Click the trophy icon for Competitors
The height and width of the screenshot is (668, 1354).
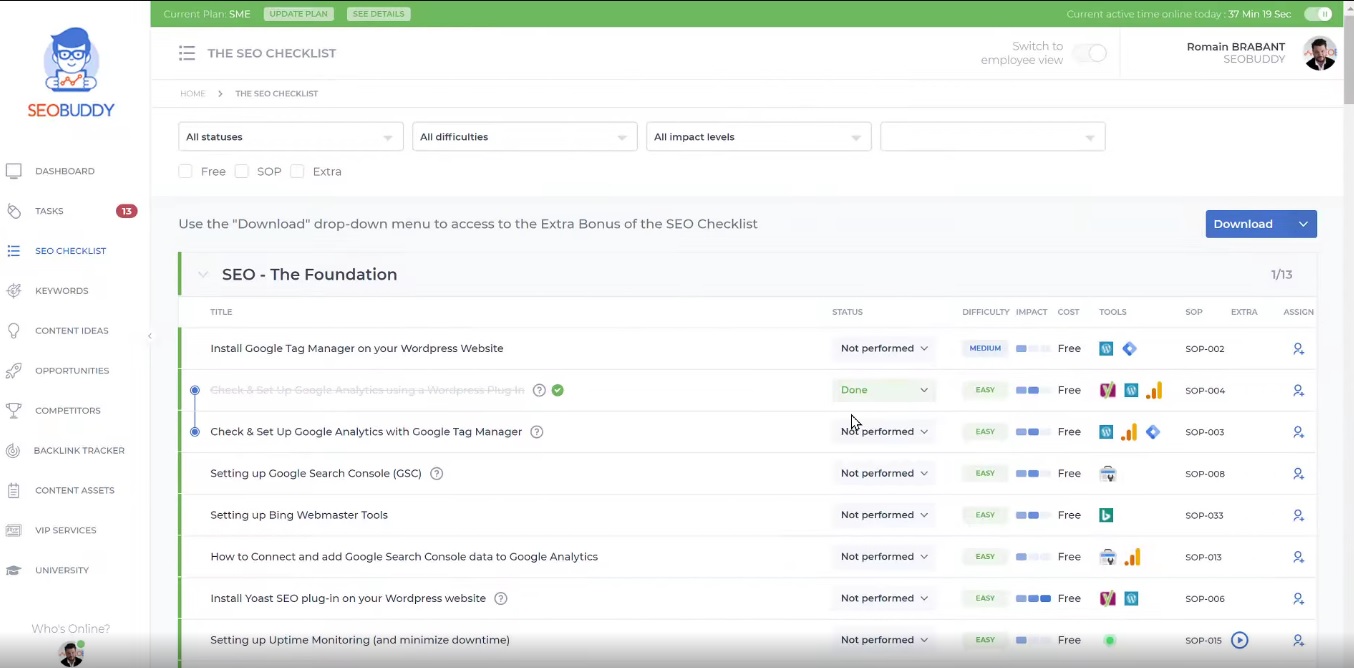tap(13, 410)
